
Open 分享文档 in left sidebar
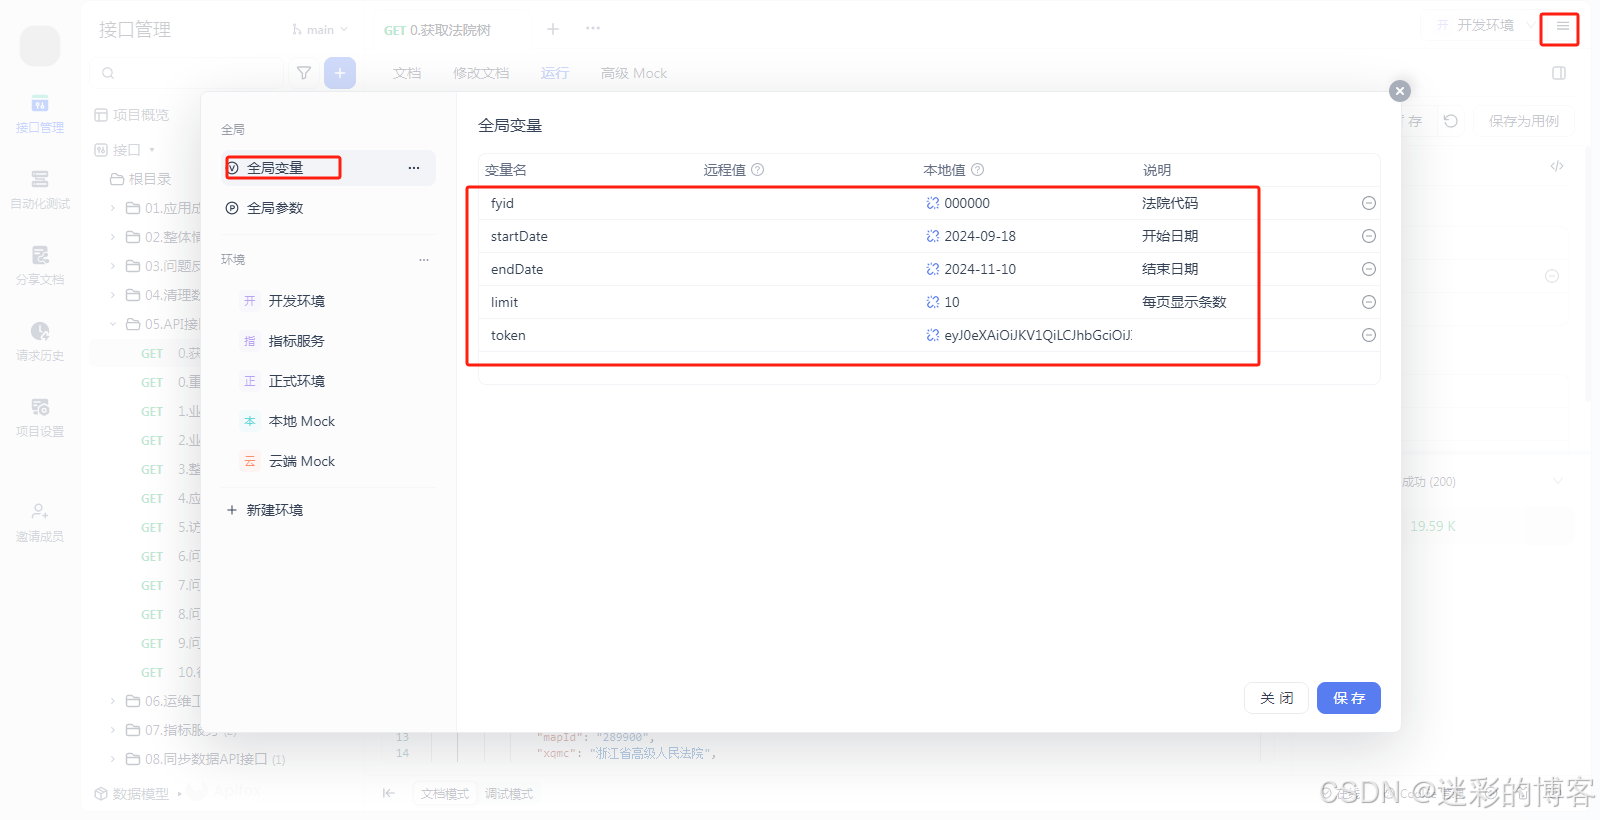40,266
